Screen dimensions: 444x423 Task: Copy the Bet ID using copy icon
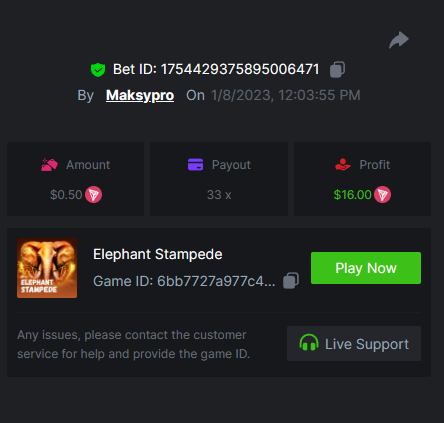(x=337, y=69)
